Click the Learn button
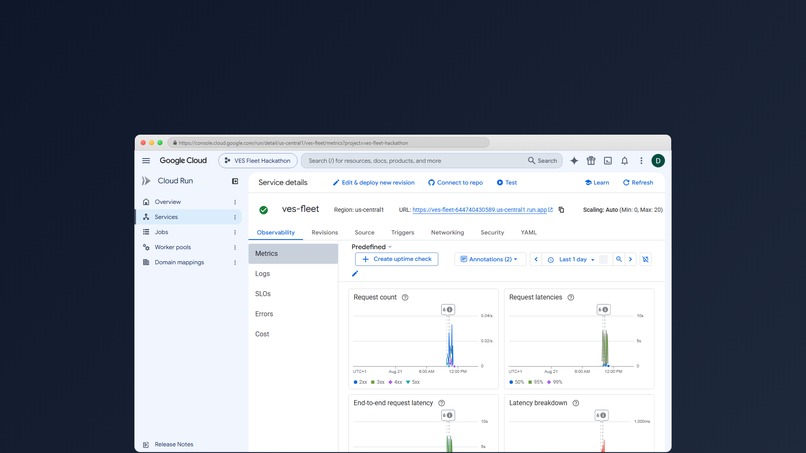The height and width of the screenshot is (453, 806). (x=597, y=183)
